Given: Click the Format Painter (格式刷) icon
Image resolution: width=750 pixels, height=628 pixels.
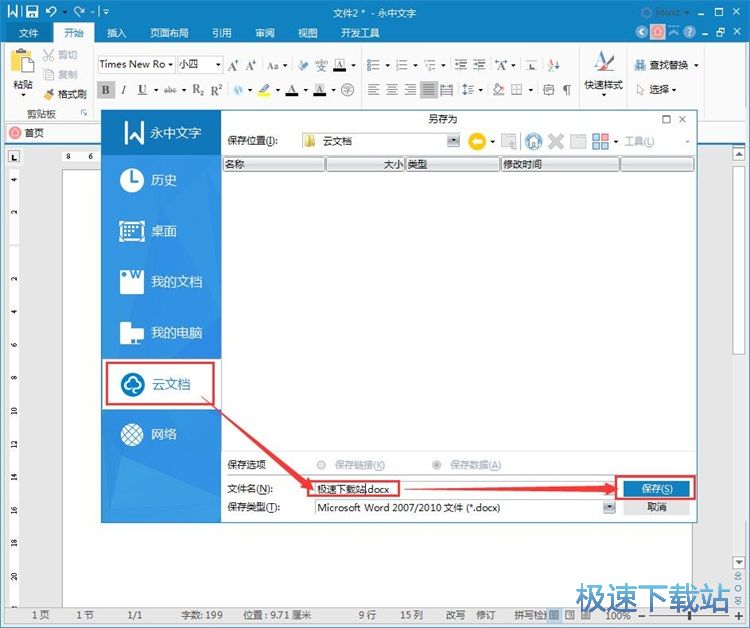Looking at the screenshot, I should [x=49, y=94].
